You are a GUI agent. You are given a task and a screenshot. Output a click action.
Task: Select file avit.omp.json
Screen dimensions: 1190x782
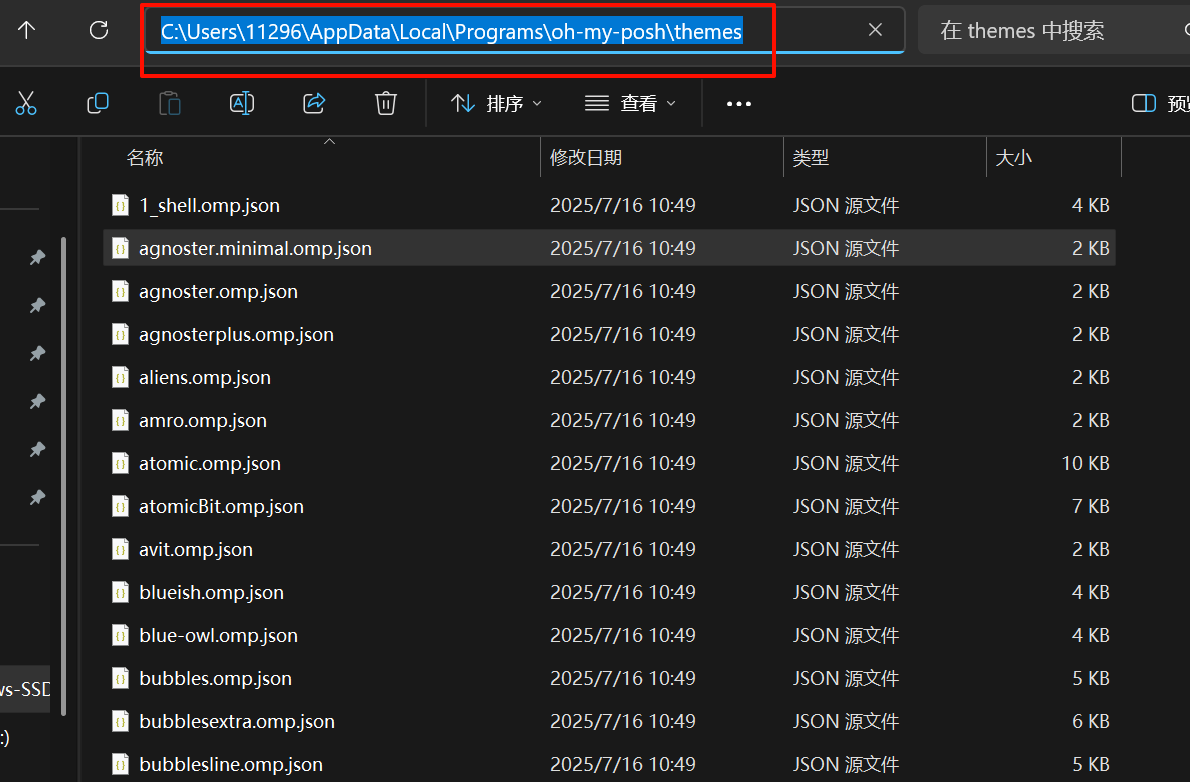609,550
